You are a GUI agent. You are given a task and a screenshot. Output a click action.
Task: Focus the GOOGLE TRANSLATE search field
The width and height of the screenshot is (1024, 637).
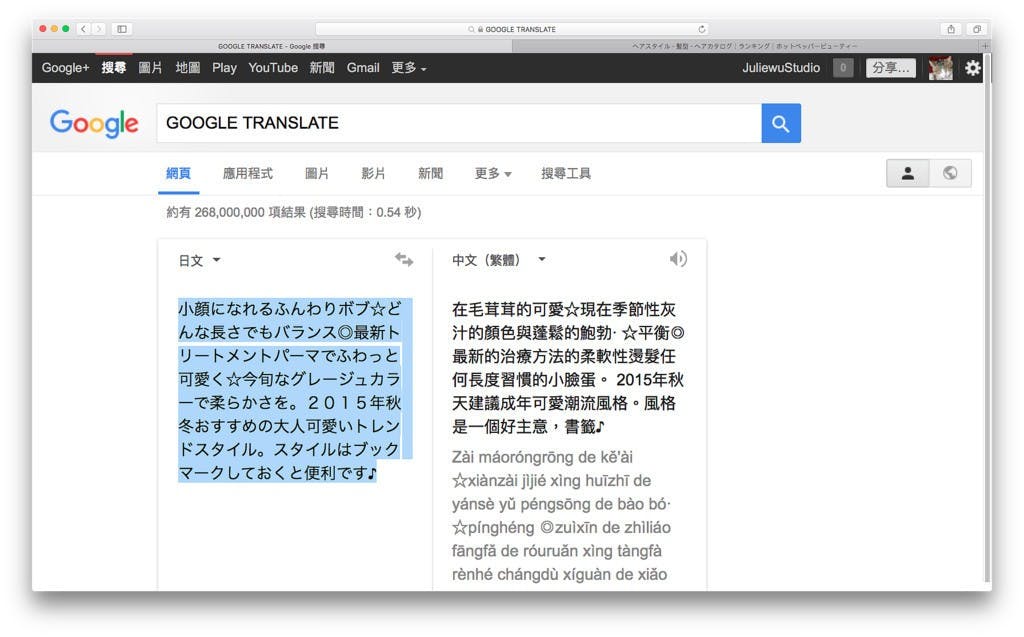point(459,123)
